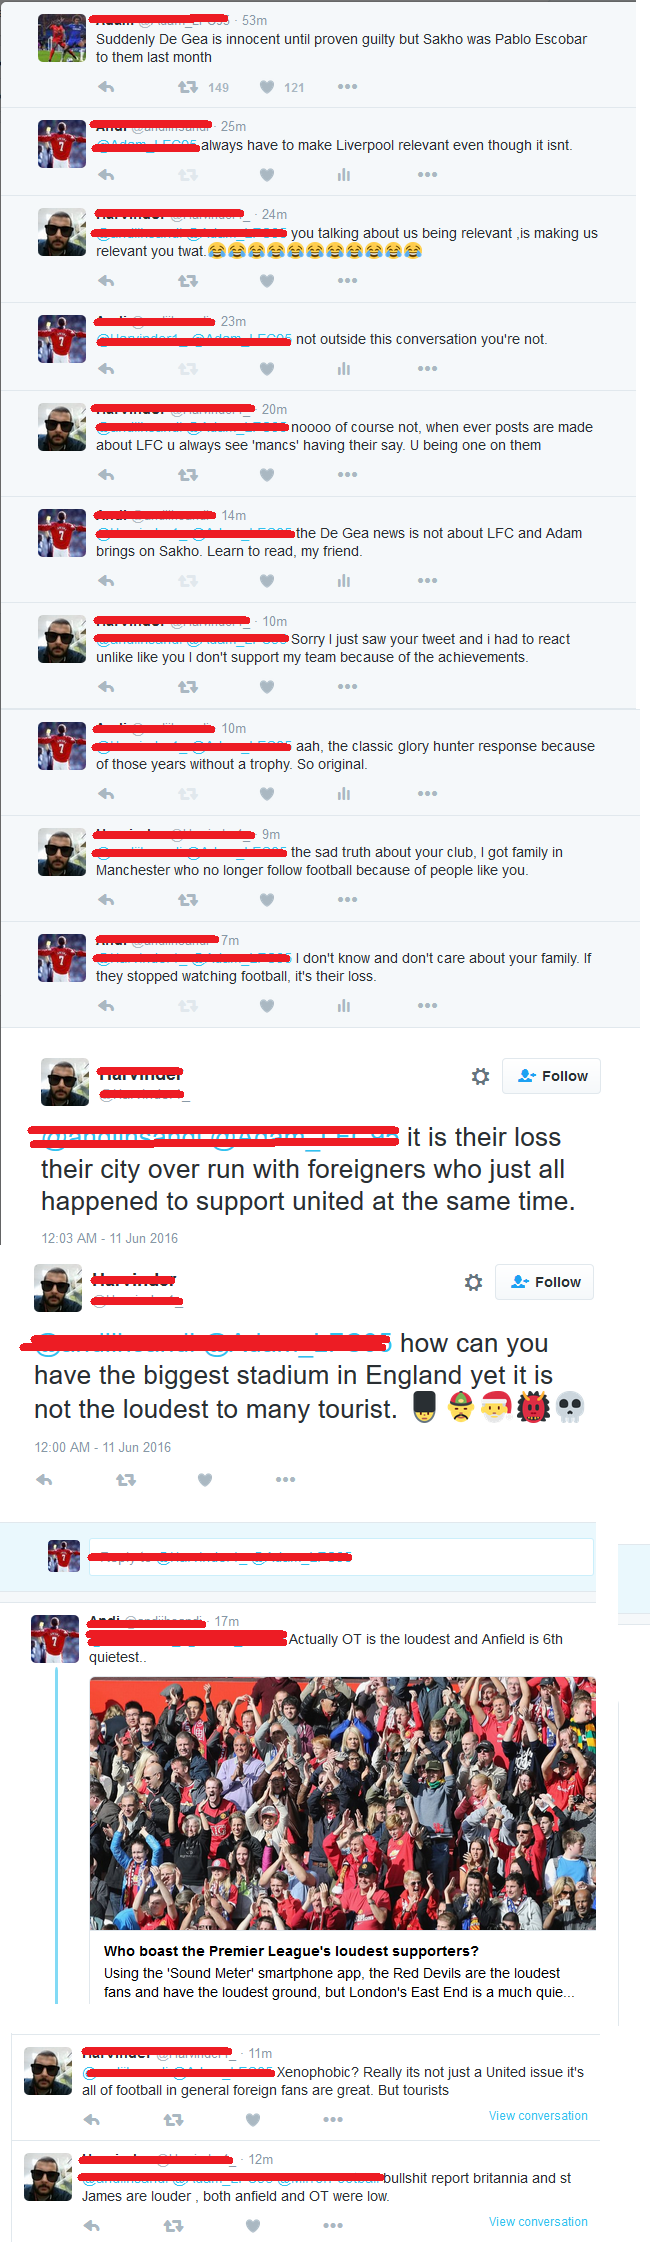The height and width of the screenshot is (2242, 650).
Task: Reply to the 'not the loudest' tweet
Action: 44,1479
